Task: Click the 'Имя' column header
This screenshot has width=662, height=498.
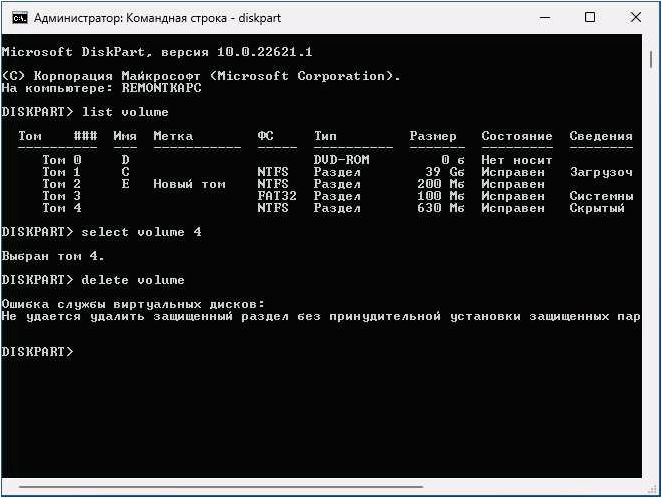Action: point(125,136)
